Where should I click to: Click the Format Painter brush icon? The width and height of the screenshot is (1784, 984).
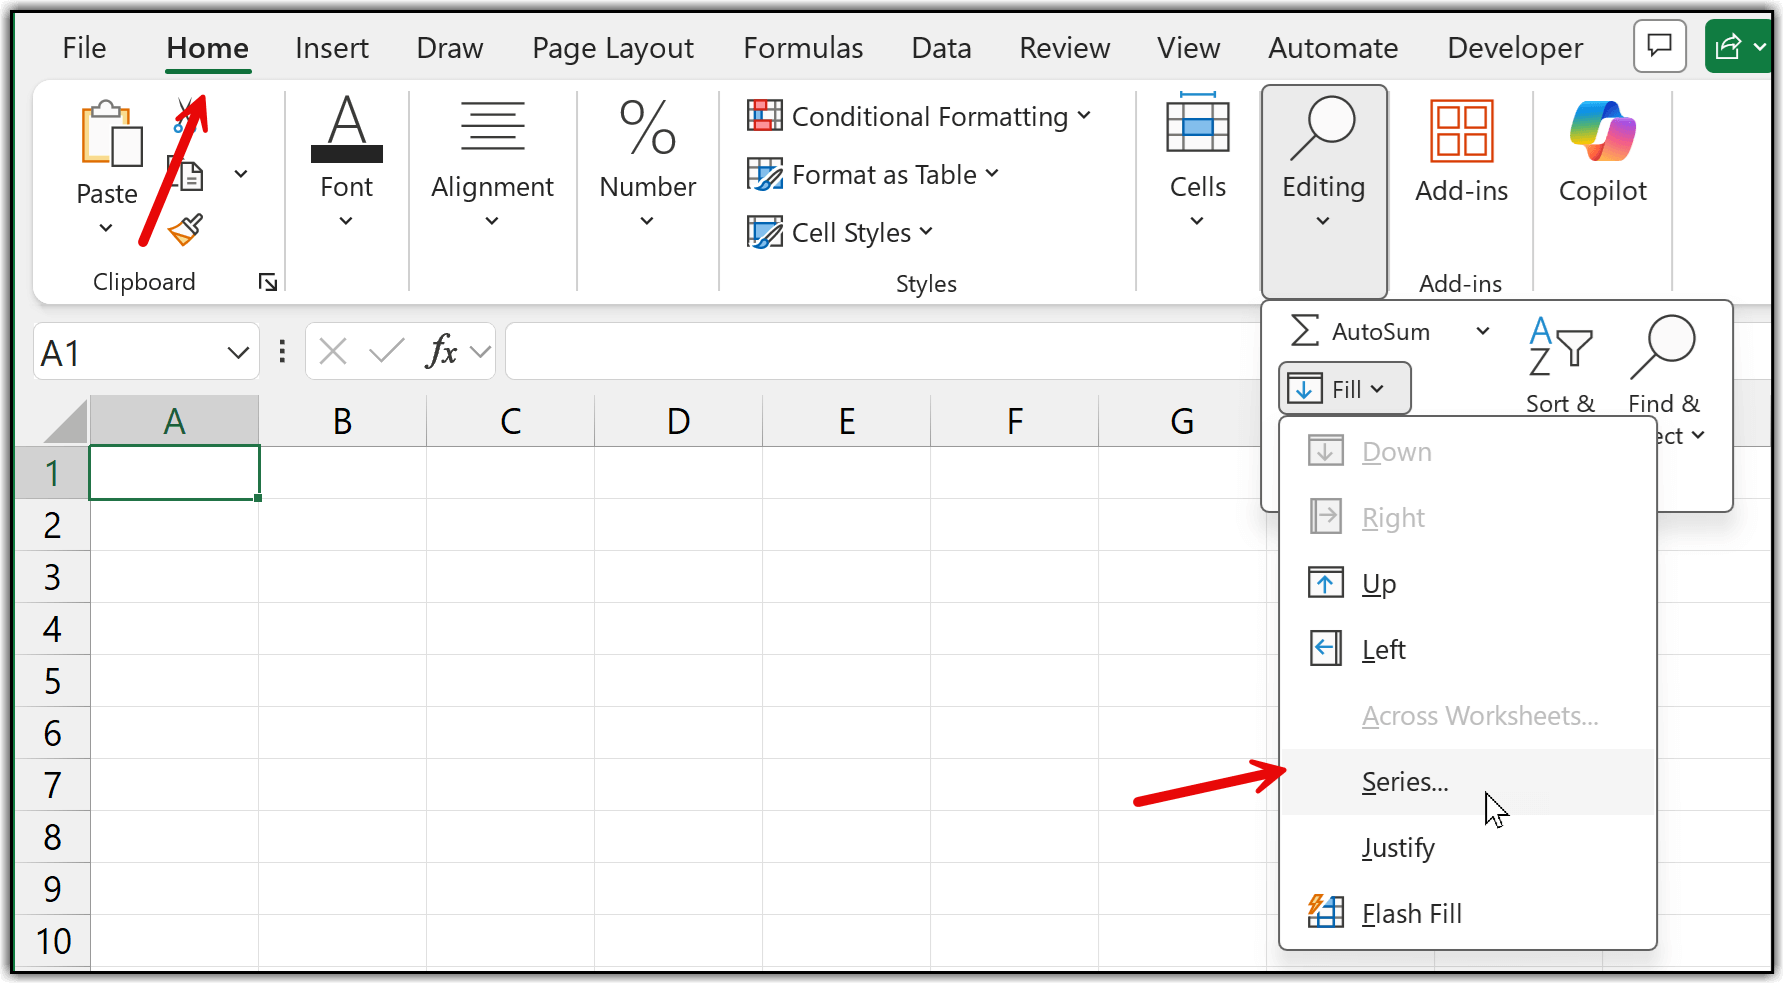186,230
